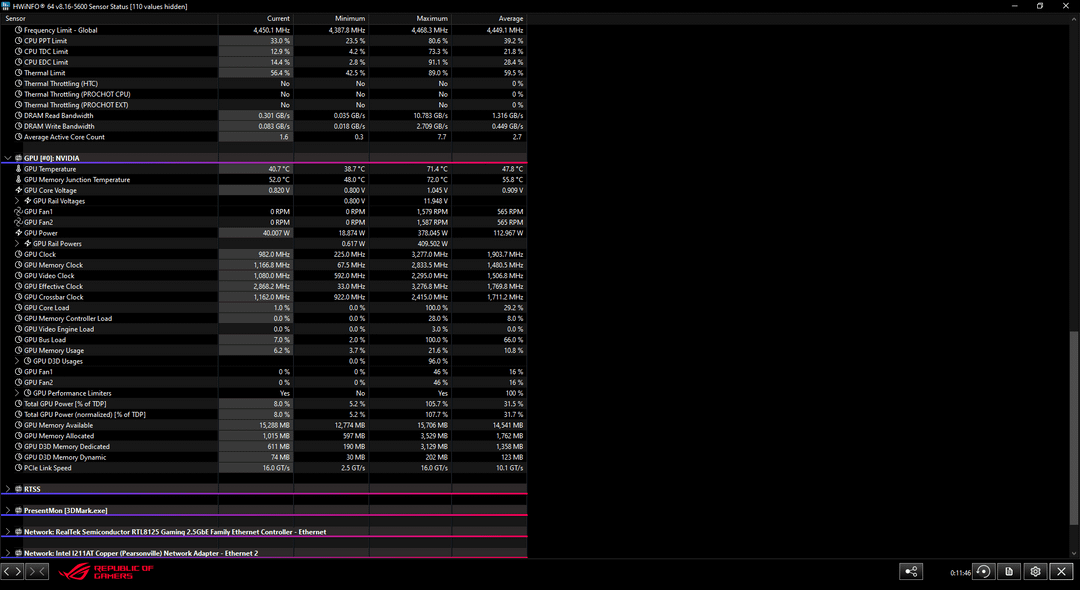Collapse the GPU [#0]: NVIDIA sensor group
The height and width of the screenshot is (590, 1080).
tap(8, 158)
